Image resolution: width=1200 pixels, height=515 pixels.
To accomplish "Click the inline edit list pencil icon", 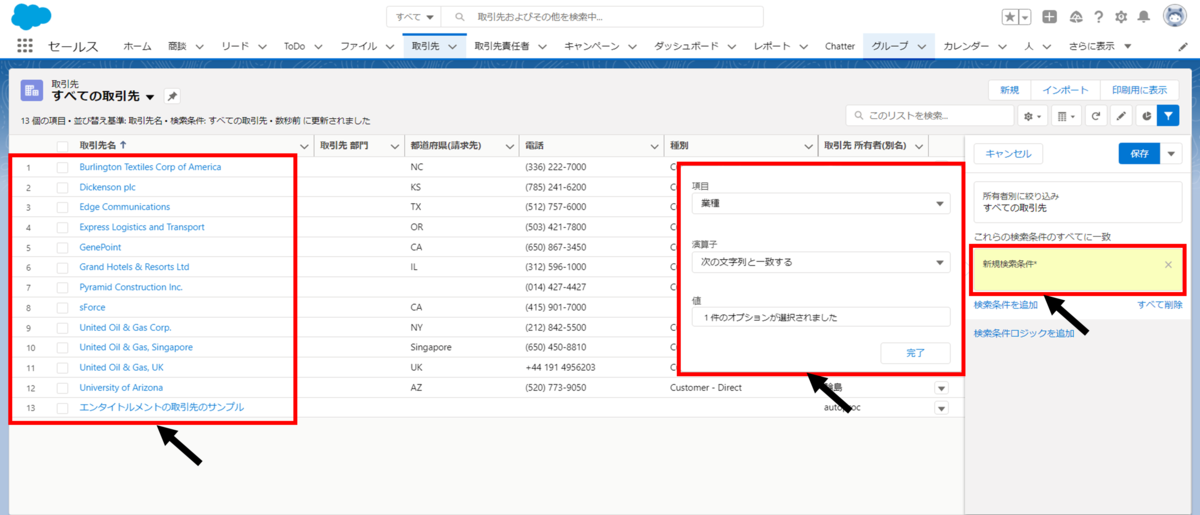I will tap(1121, 116).
